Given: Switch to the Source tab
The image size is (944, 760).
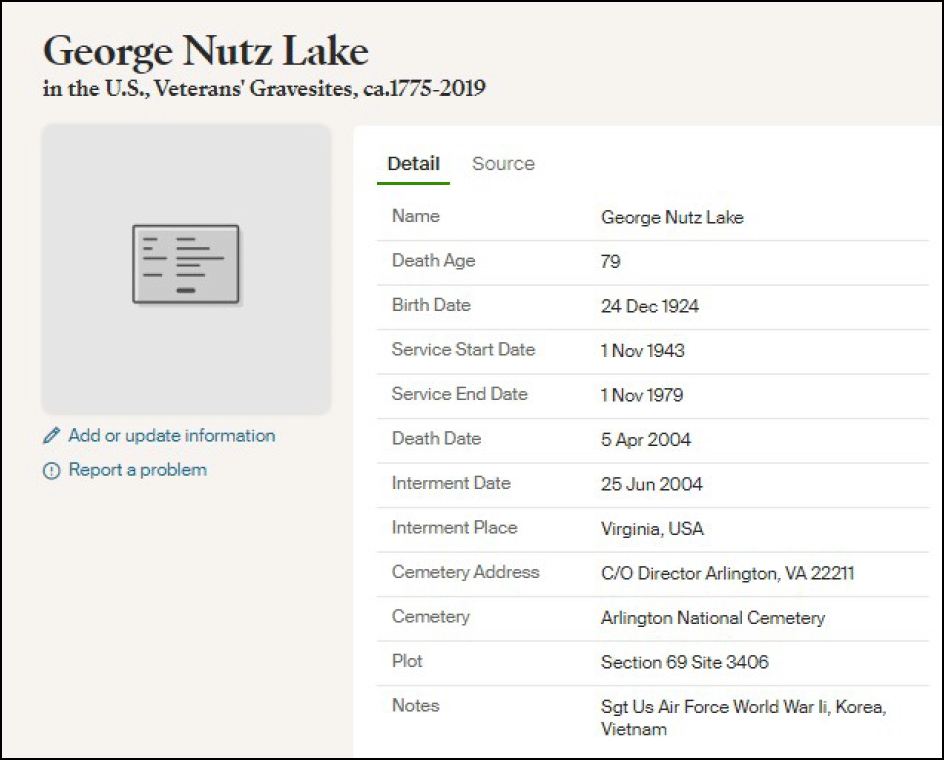Looking at the screenshot, I should pos(503,164).
